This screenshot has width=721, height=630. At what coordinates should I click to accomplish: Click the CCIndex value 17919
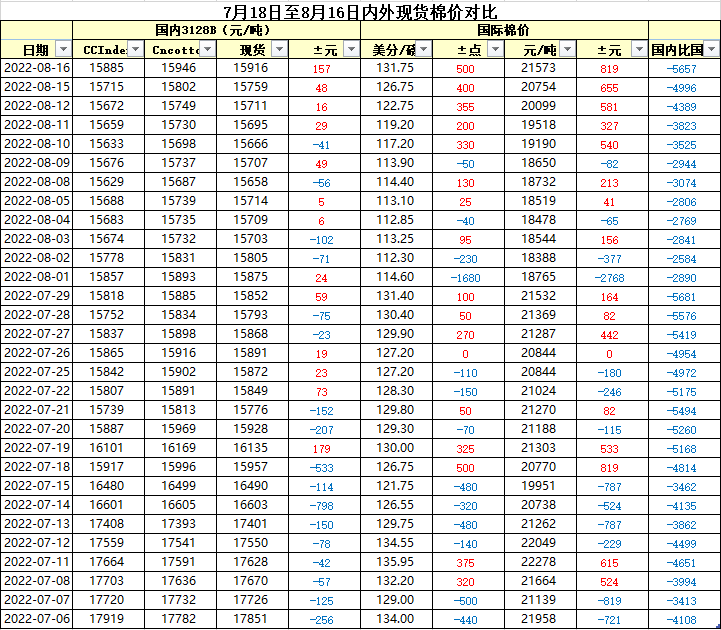[x=107, y=619]
